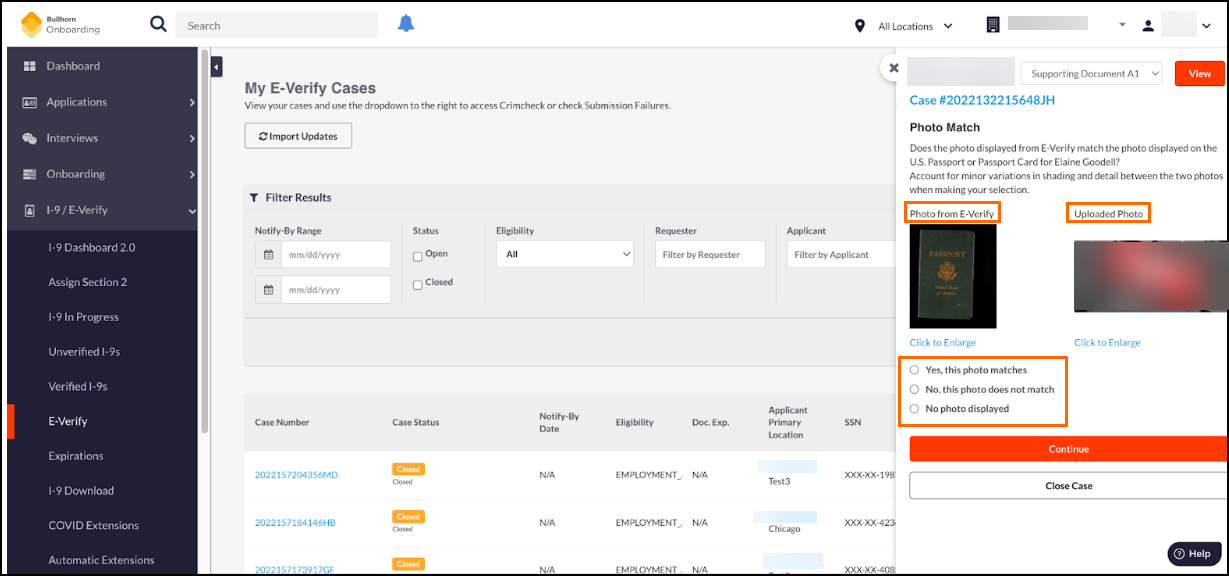
Task: Check the Closed status checkbox
Action: pos(417,284)
